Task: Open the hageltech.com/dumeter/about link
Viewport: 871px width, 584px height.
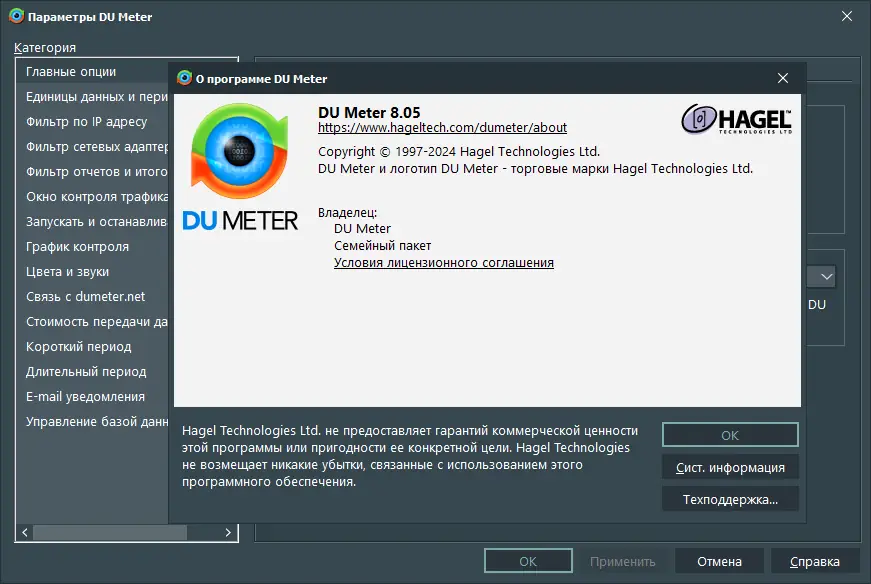Action: (442, 128)
